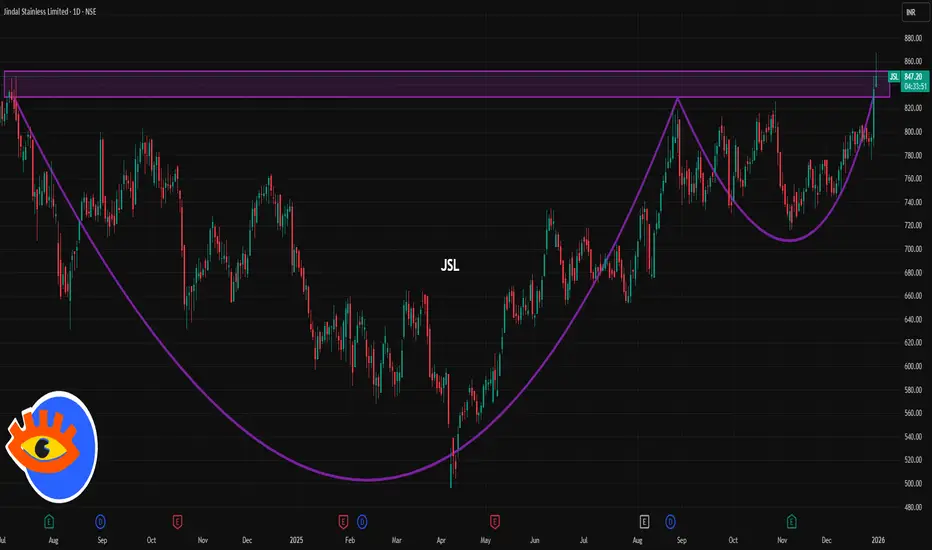Image resolution: width=932 pixels, height=550 pixels.
Task: Click the 580.00 price axis label
Action: (913, 390)
